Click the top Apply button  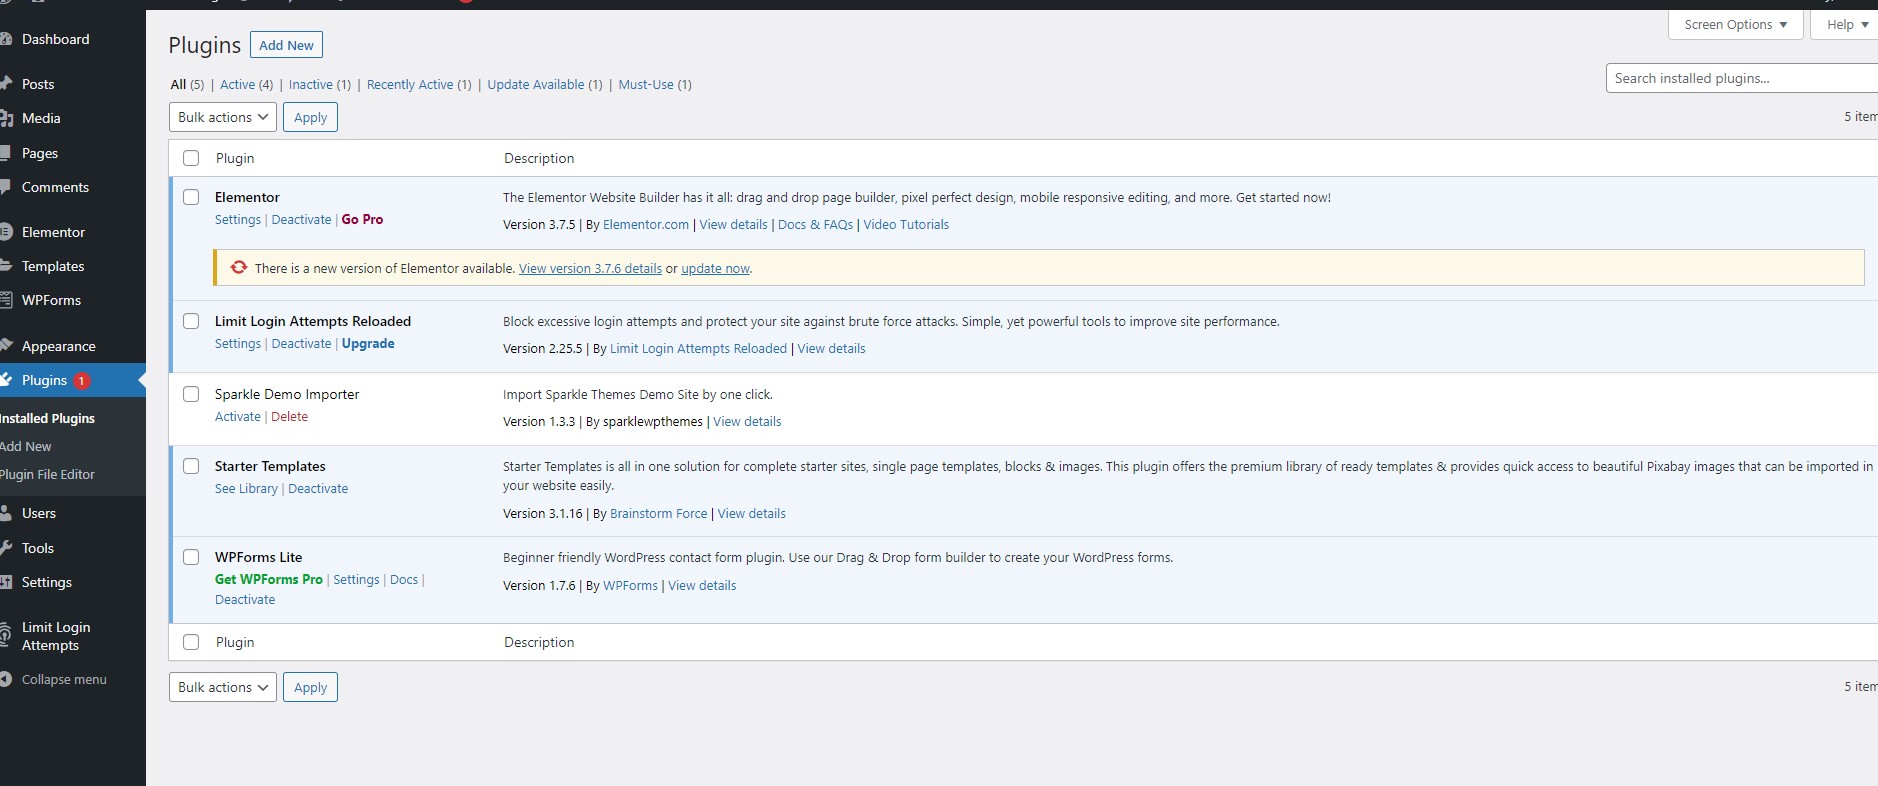311,117
